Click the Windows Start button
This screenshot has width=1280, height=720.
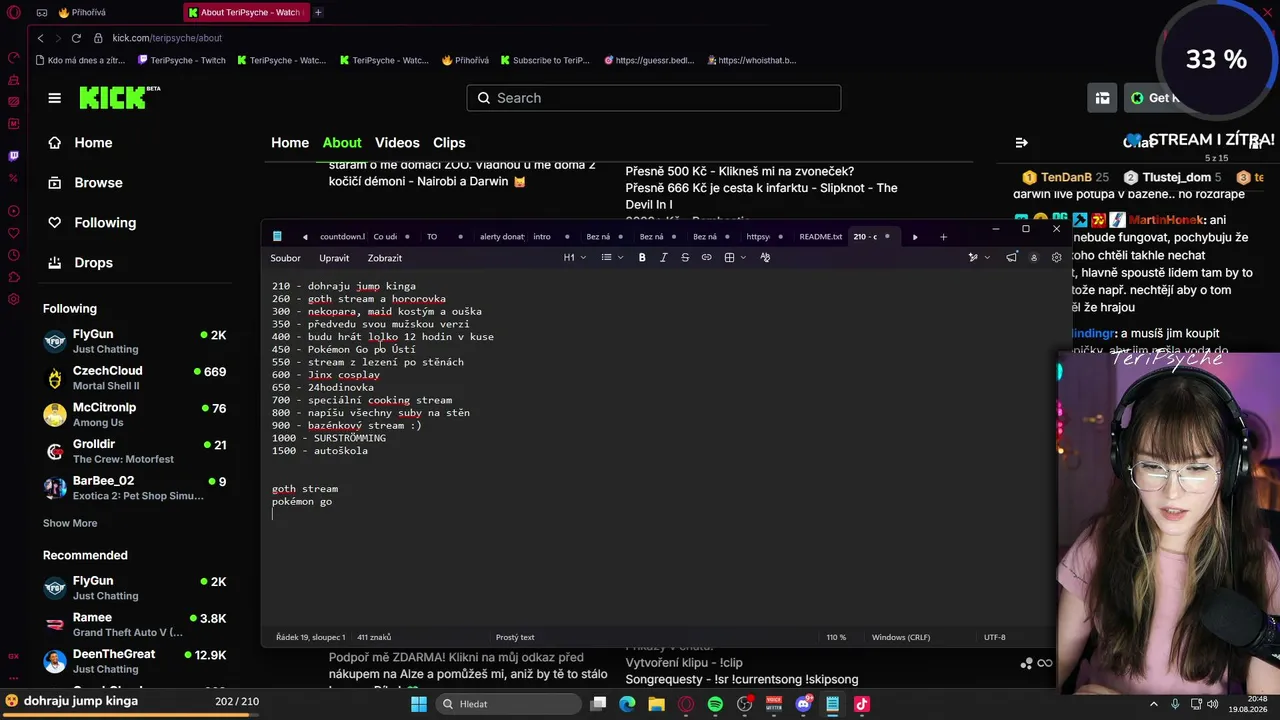pyautogui.click(x=419, y=704)
